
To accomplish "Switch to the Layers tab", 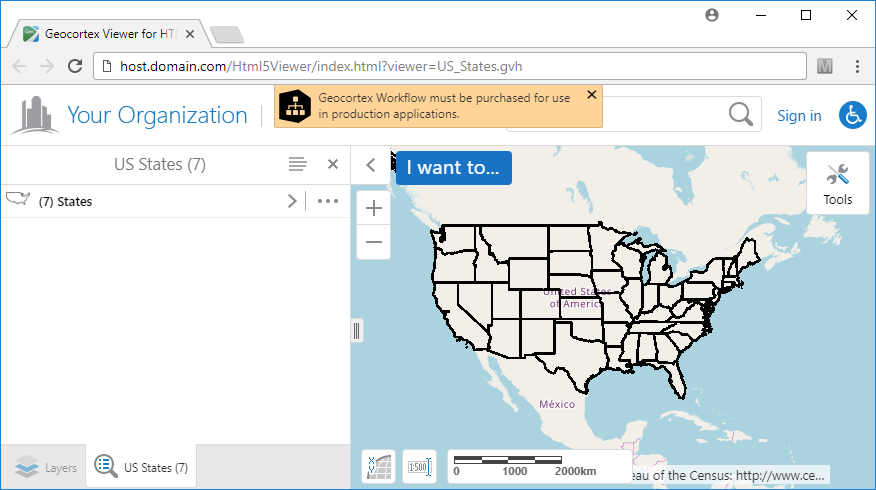I will pyautogui.click(x=46, y=467).
